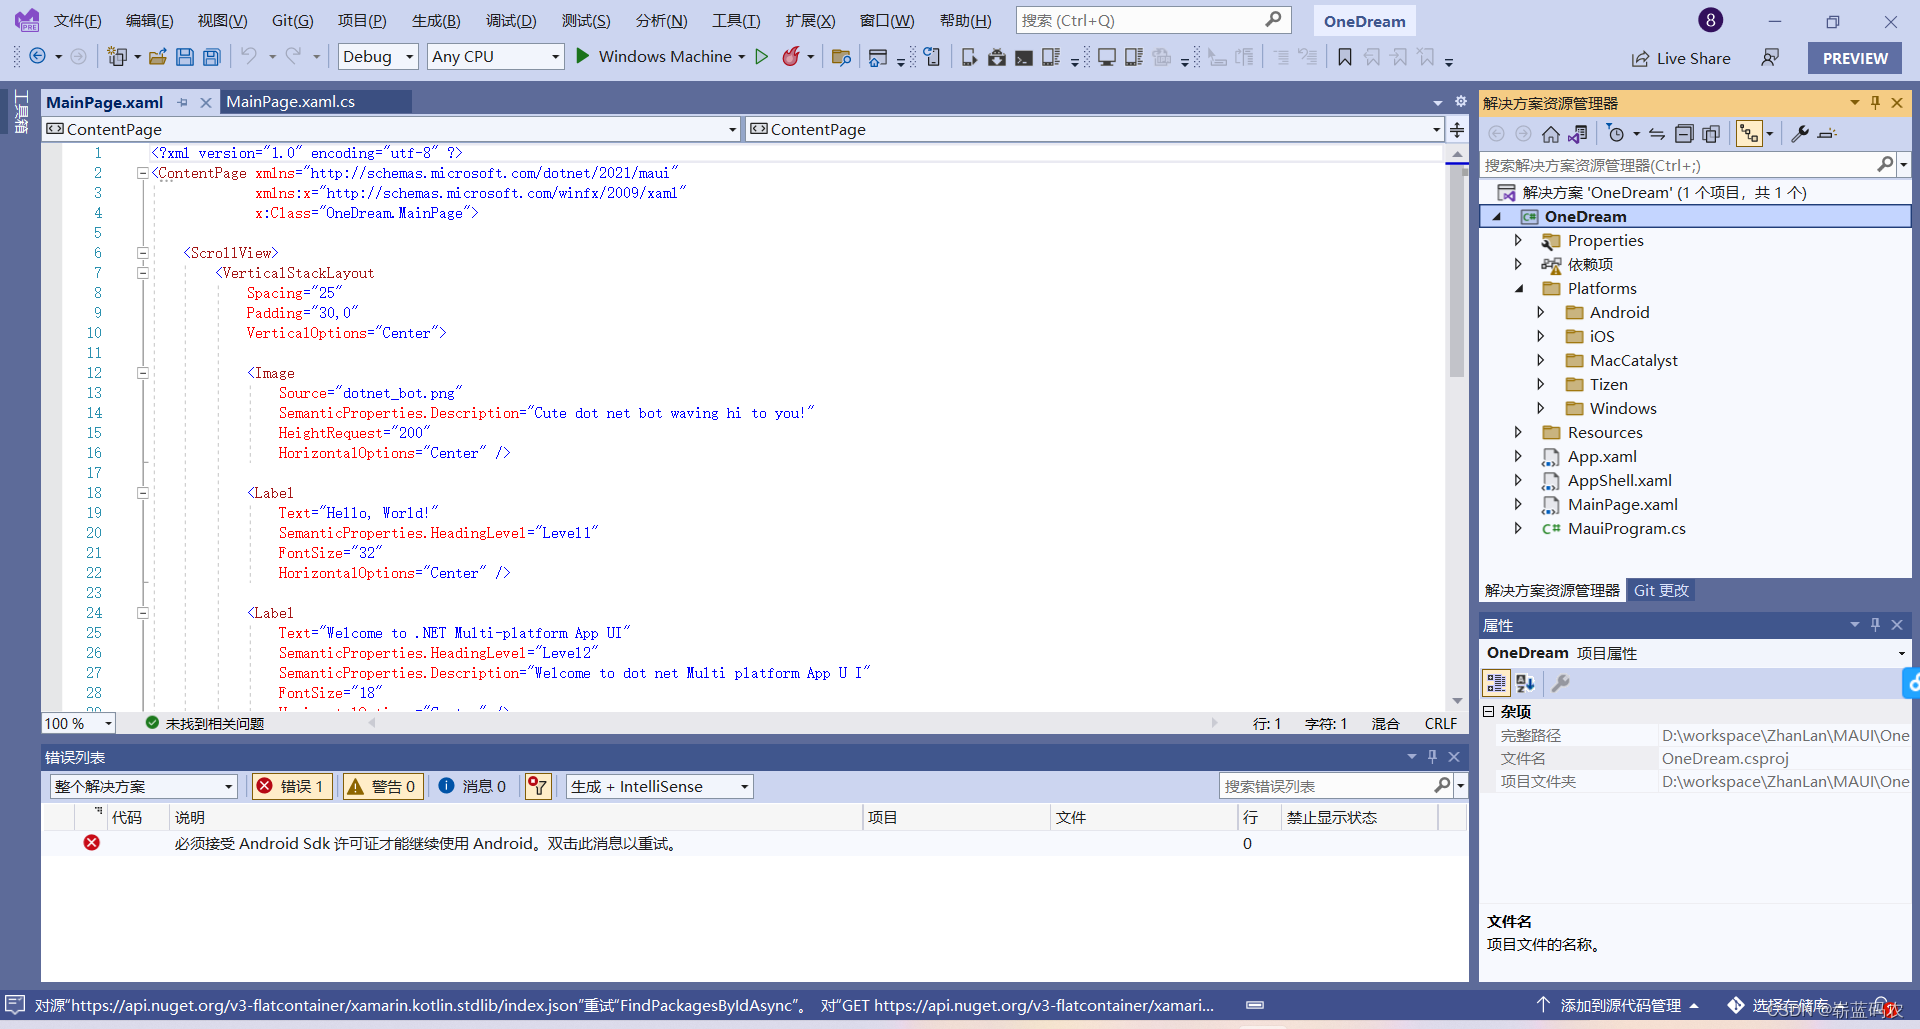Screen dimensions: 1920x1029
Task: Toggle the Warnings 0 filter button
Action: click(383, 786)
